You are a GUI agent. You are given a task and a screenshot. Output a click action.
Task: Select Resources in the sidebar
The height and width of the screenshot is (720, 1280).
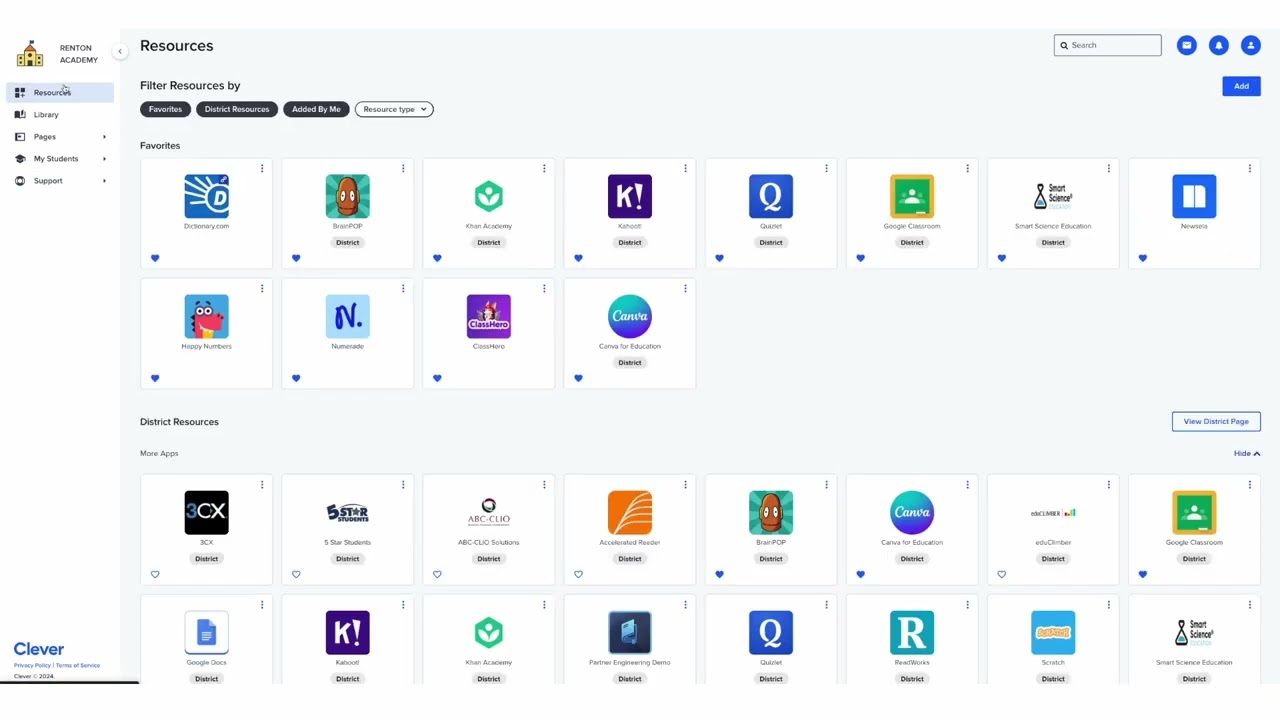coord(61,93)
